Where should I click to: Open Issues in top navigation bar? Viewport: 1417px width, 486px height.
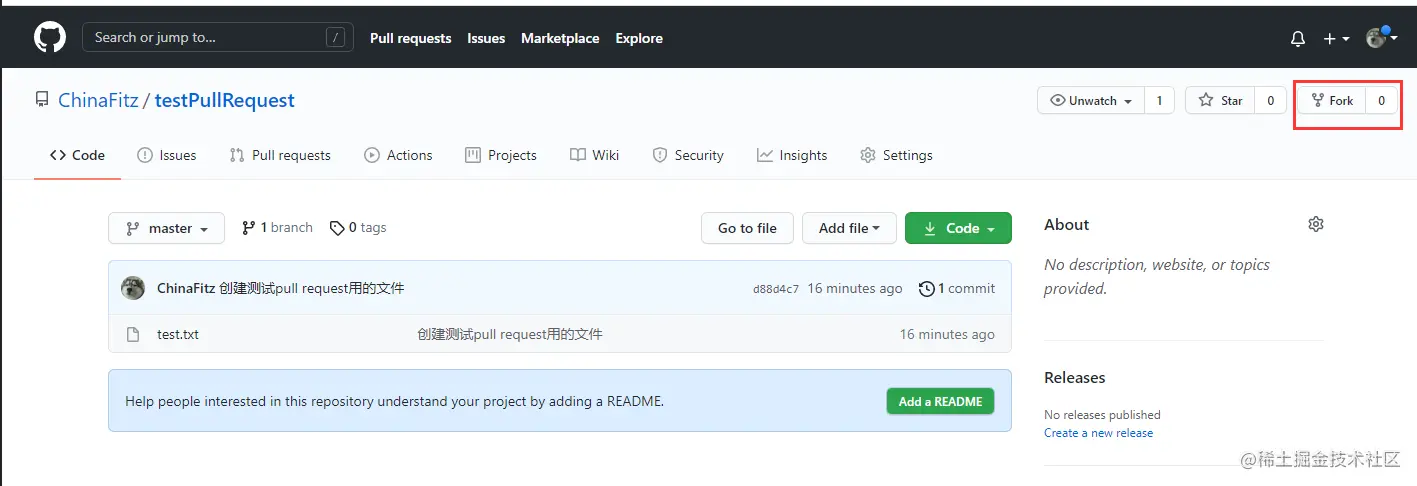pos(486,38)
